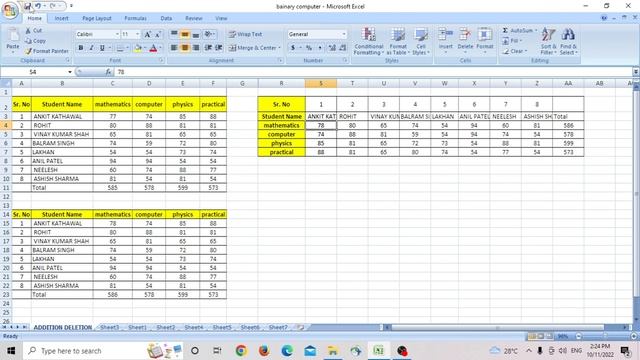Adjust the zoom slider in the status bar
Screen dimensions: 640x360
coord(606,336)
